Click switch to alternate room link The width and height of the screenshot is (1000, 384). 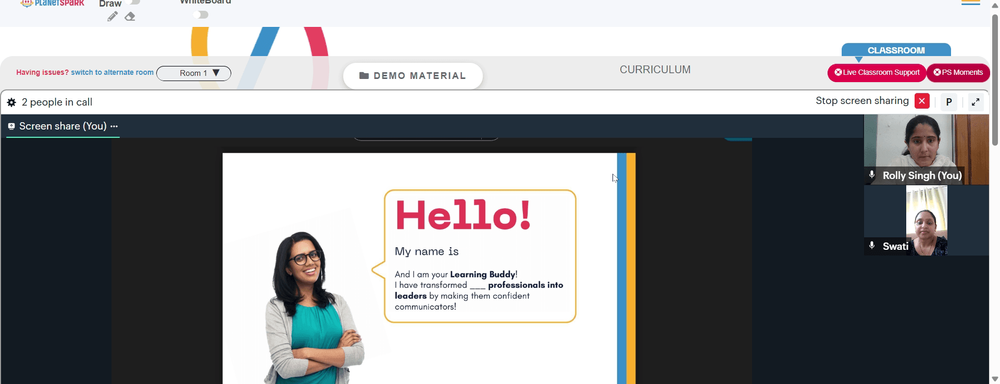[x=112, y=73]
